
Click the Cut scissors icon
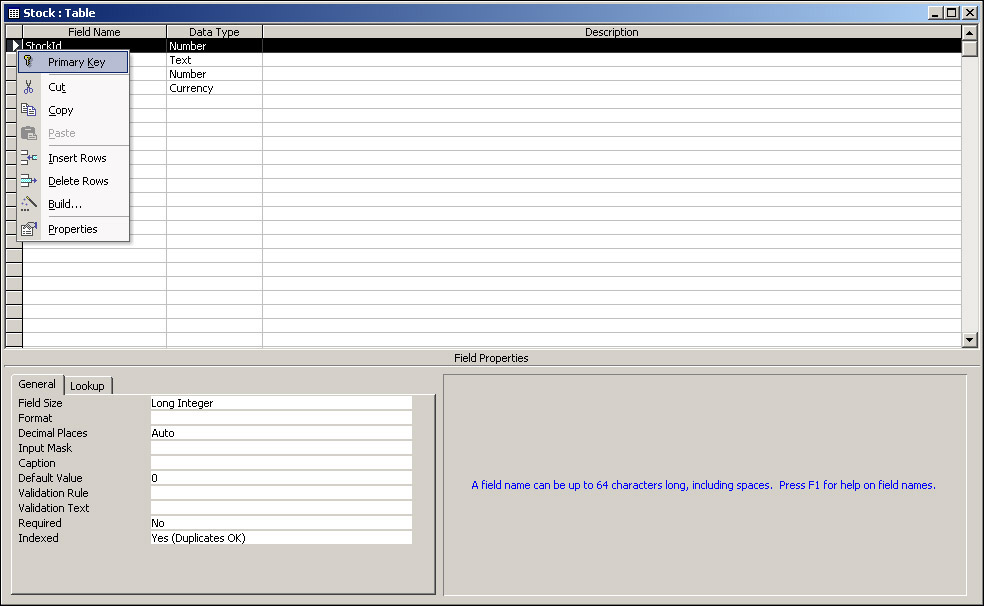coord(29,87)
